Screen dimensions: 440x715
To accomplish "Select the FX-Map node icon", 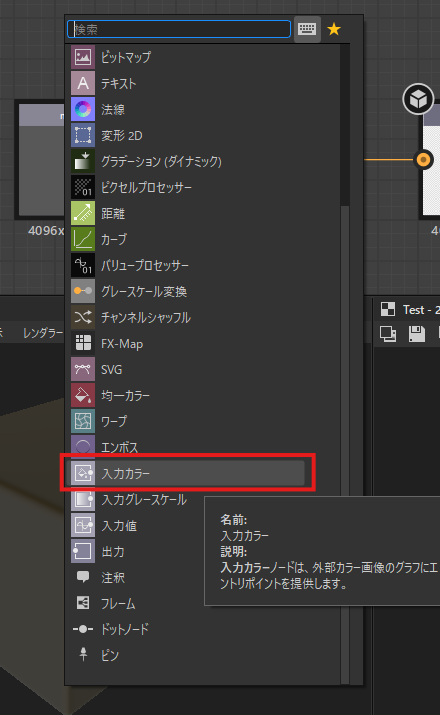I will click(x=83, y=343).
